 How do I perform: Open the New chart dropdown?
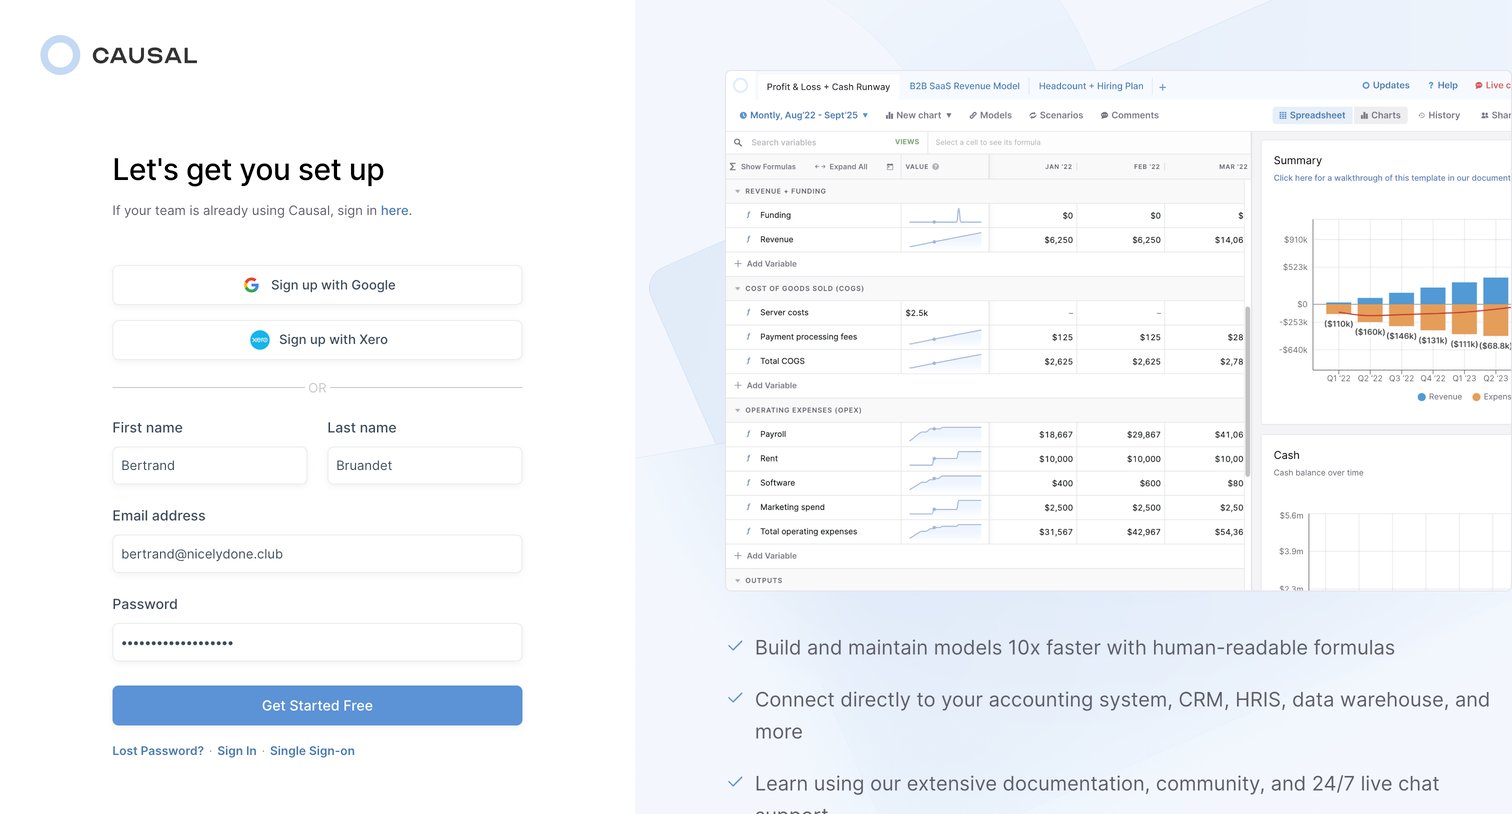coord(919,116)
